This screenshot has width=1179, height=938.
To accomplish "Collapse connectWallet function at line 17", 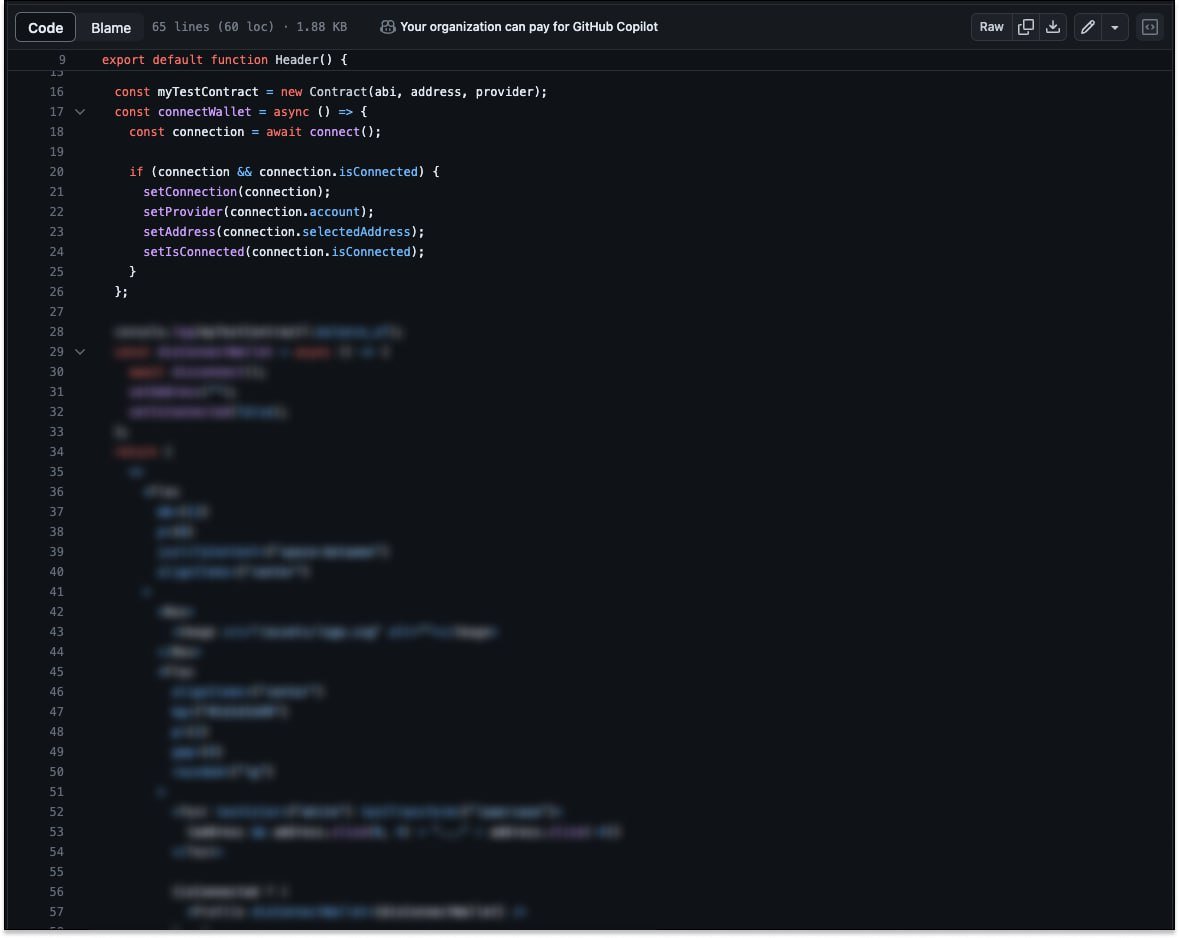I will pyautogui.click(x=80, y=111).
